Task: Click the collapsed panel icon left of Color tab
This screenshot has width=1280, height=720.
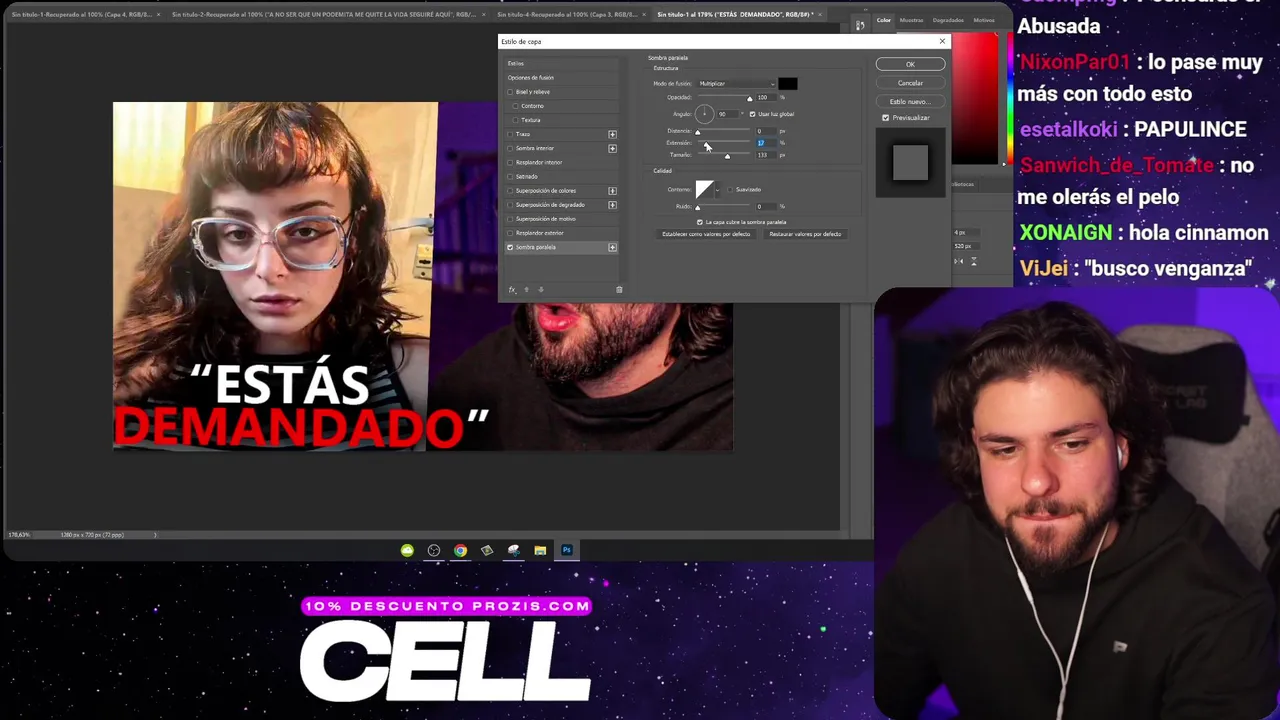Action: point(860,24)
